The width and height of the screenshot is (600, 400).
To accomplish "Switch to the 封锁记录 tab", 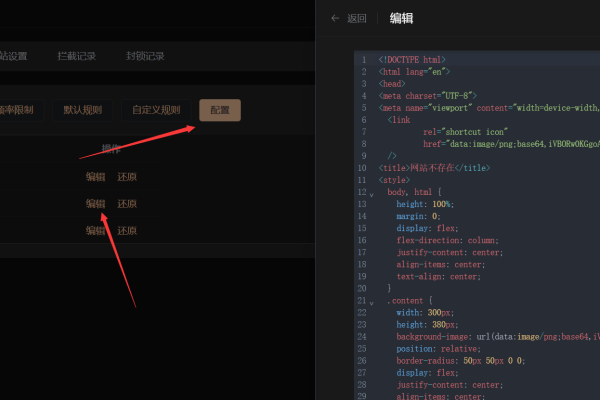I will click(145, 56).
